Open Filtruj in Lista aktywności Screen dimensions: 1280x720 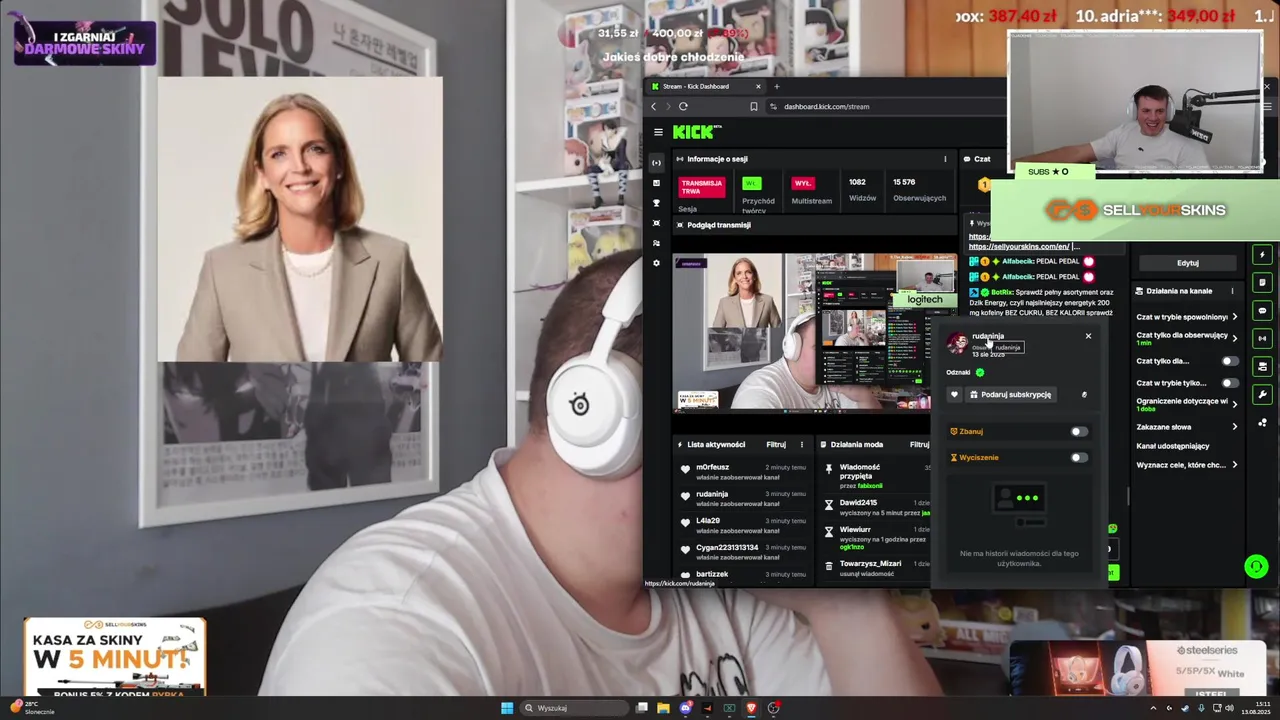click(776, 444)
